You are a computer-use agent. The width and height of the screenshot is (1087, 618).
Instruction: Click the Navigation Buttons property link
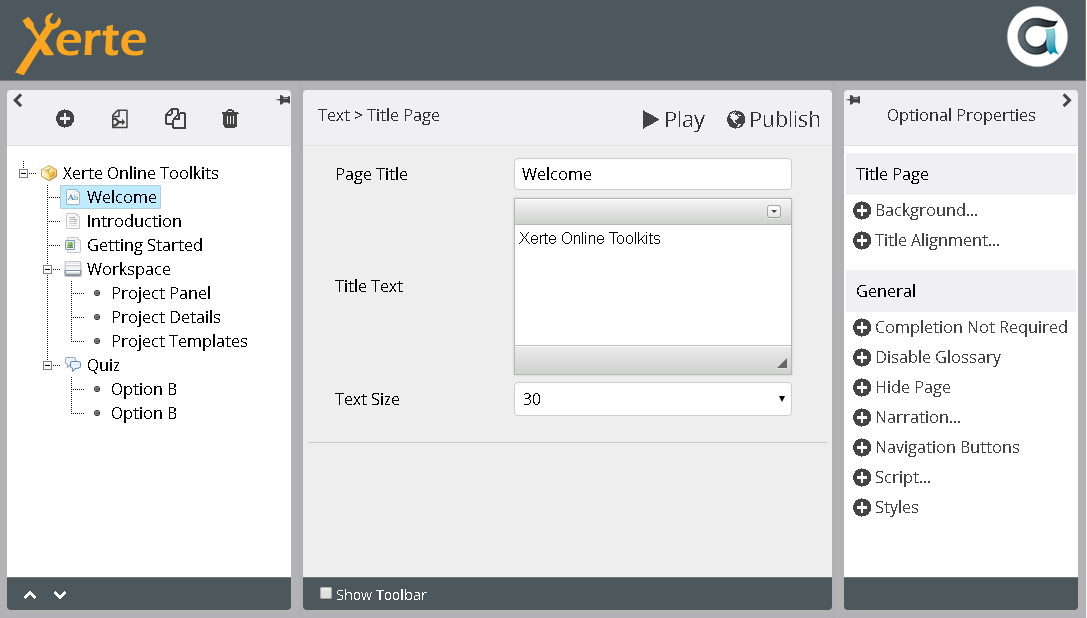click(x=947, y=447)
